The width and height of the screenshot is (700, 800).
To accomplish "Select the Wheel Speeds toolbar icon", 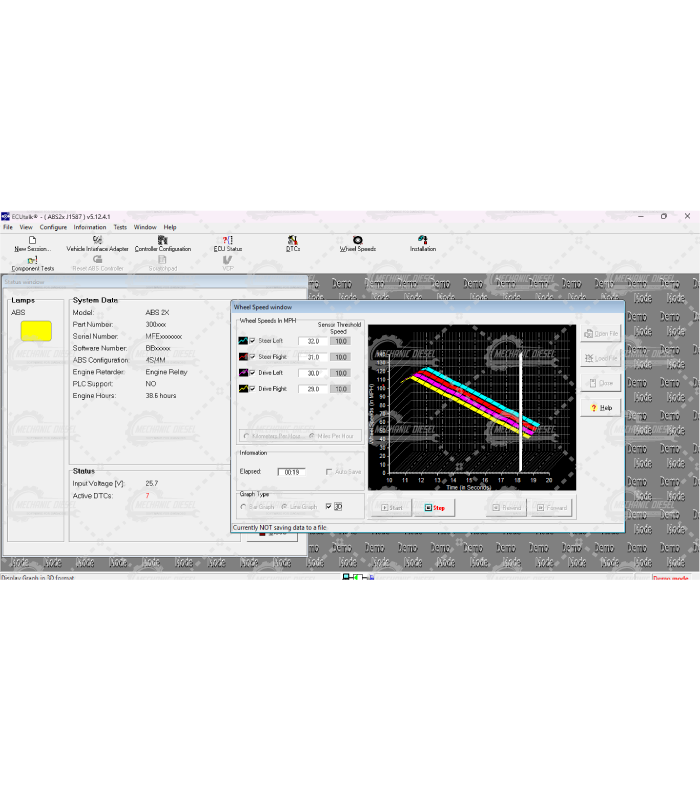I will 357,243.
